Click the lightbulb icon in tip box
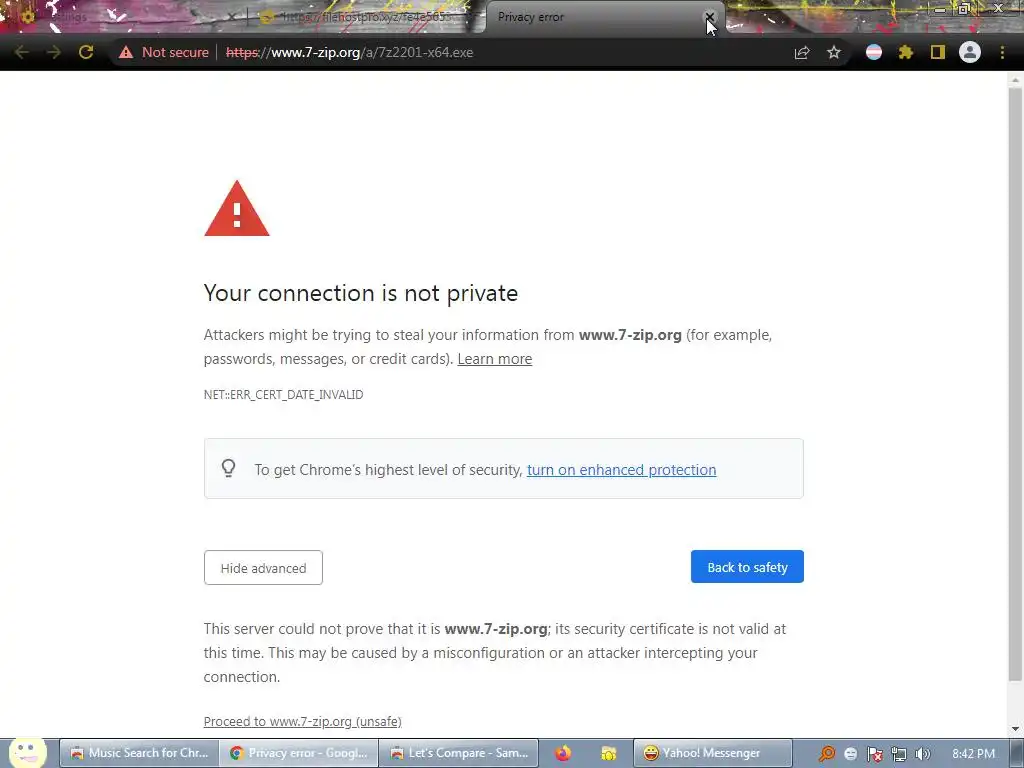 click(229, 468)
